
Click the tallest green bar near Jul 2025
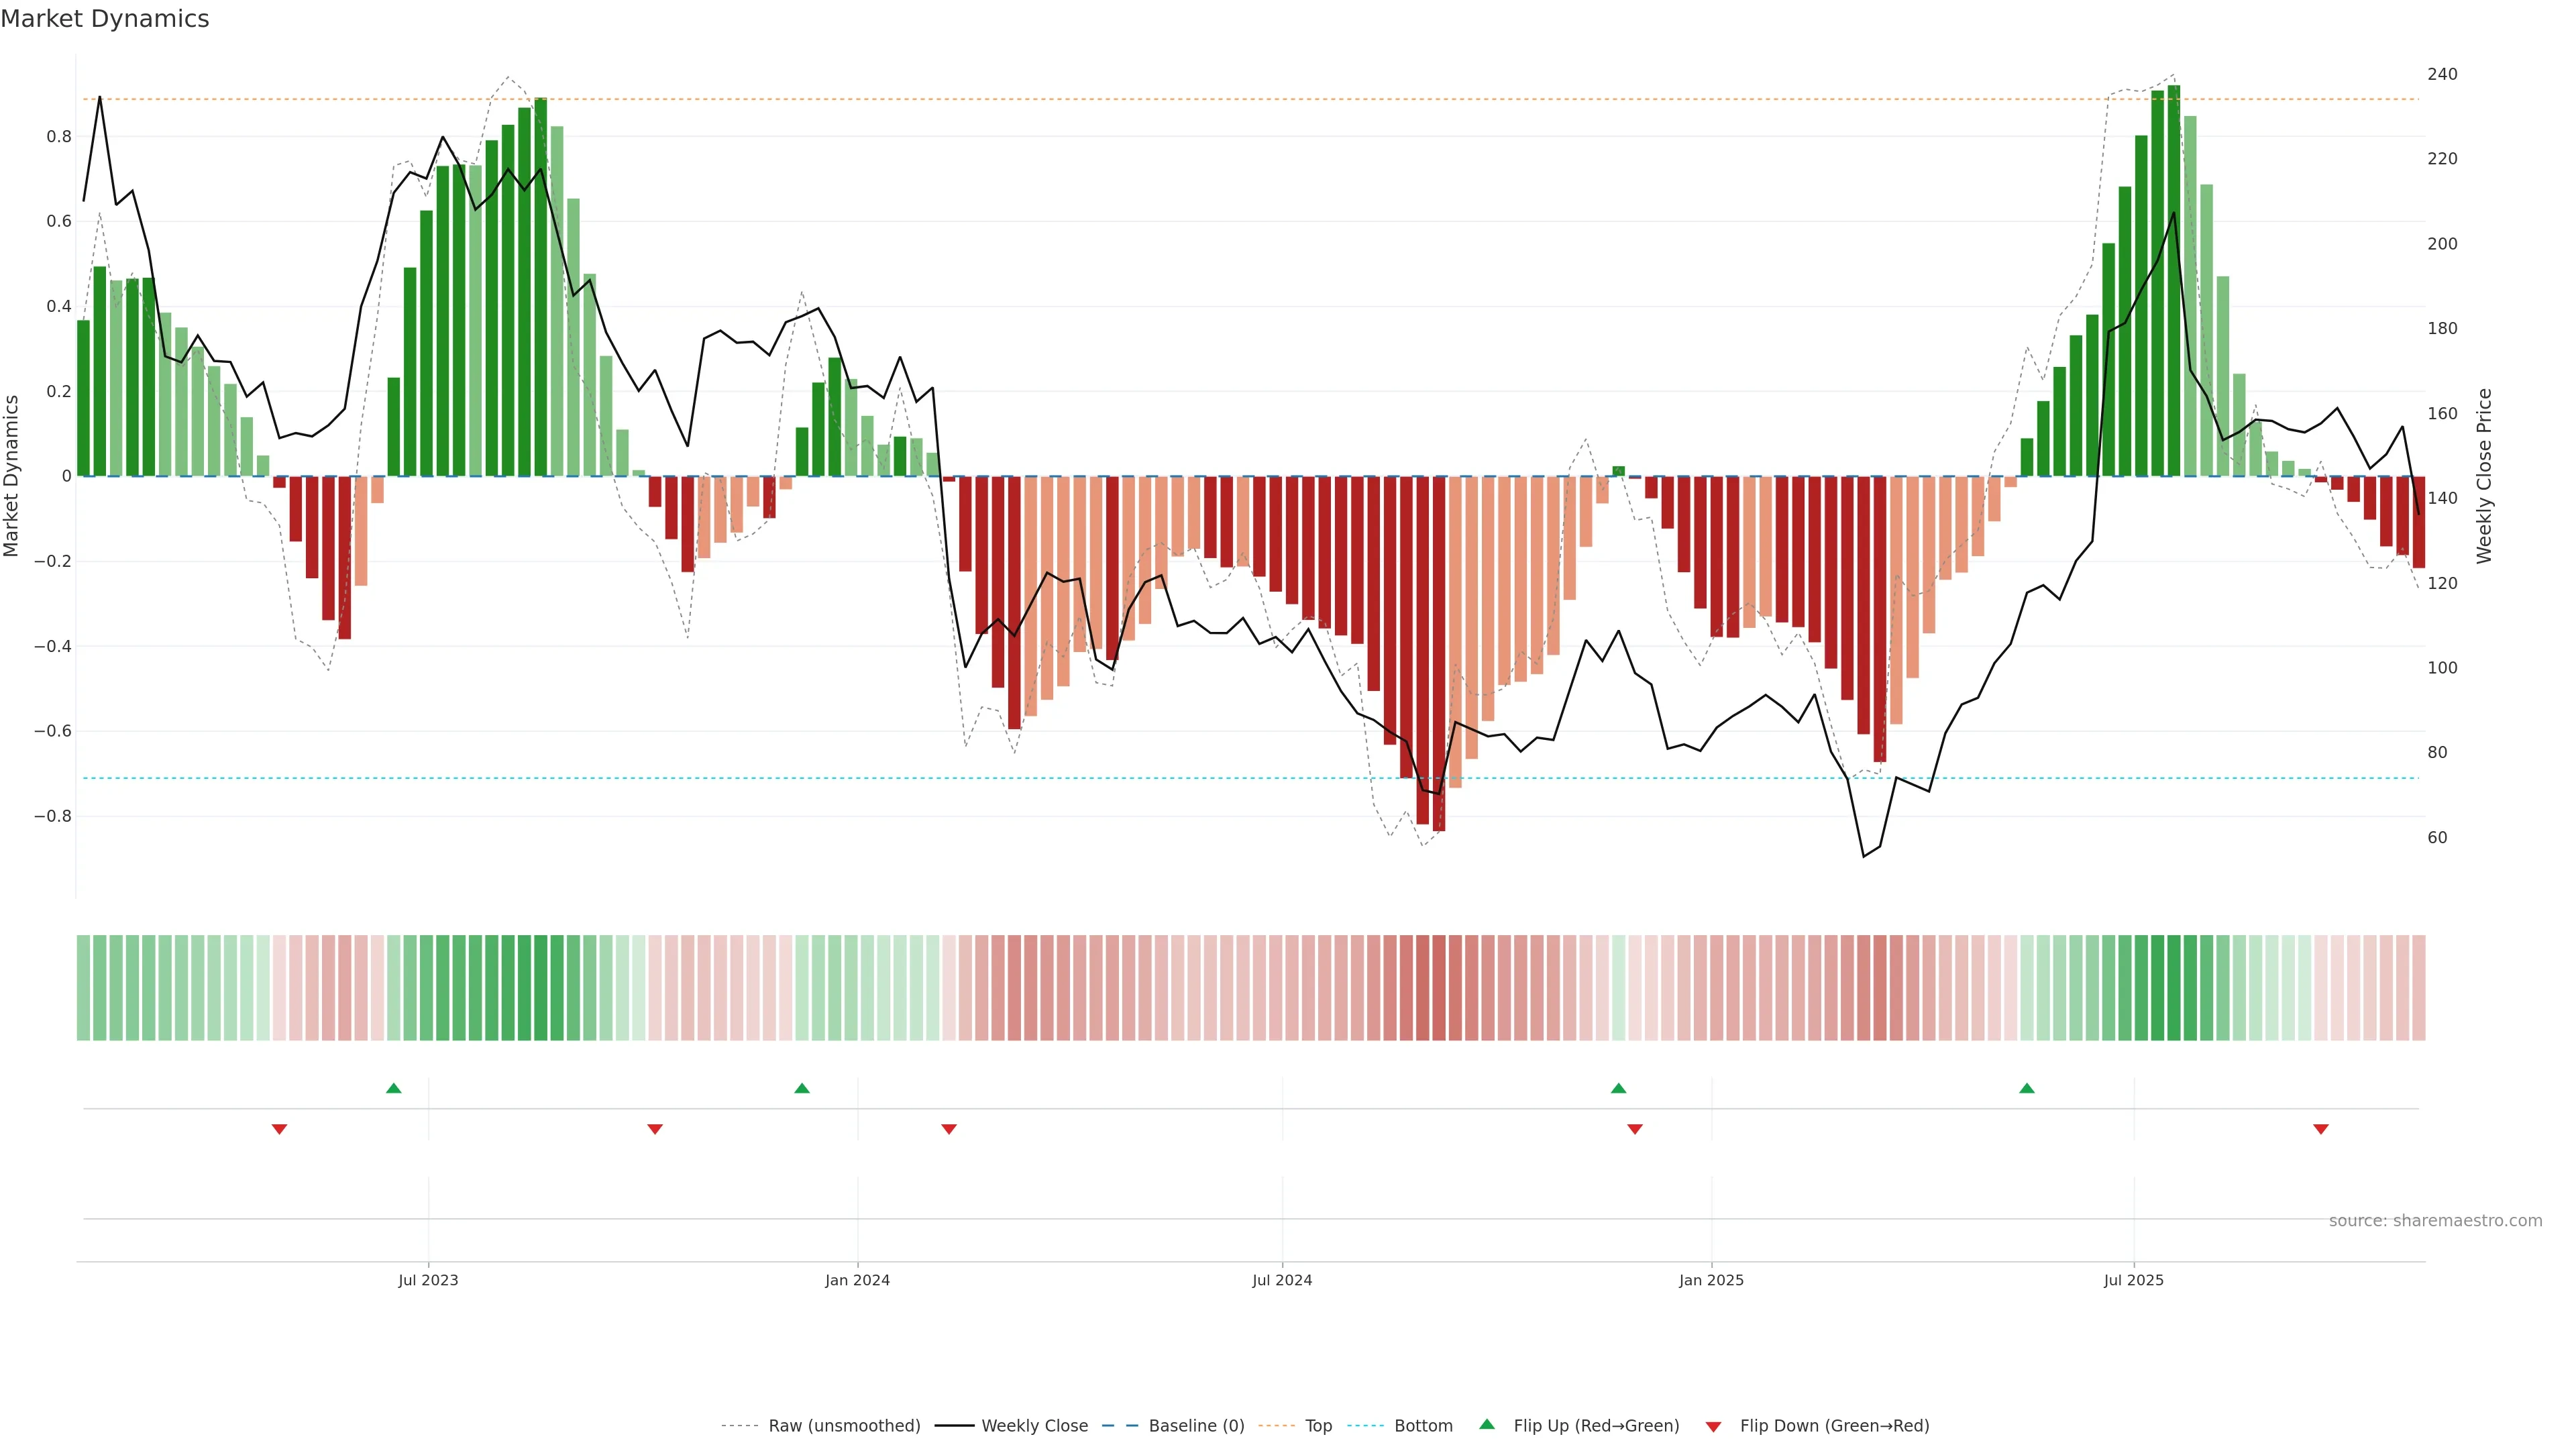(2173, 280)
